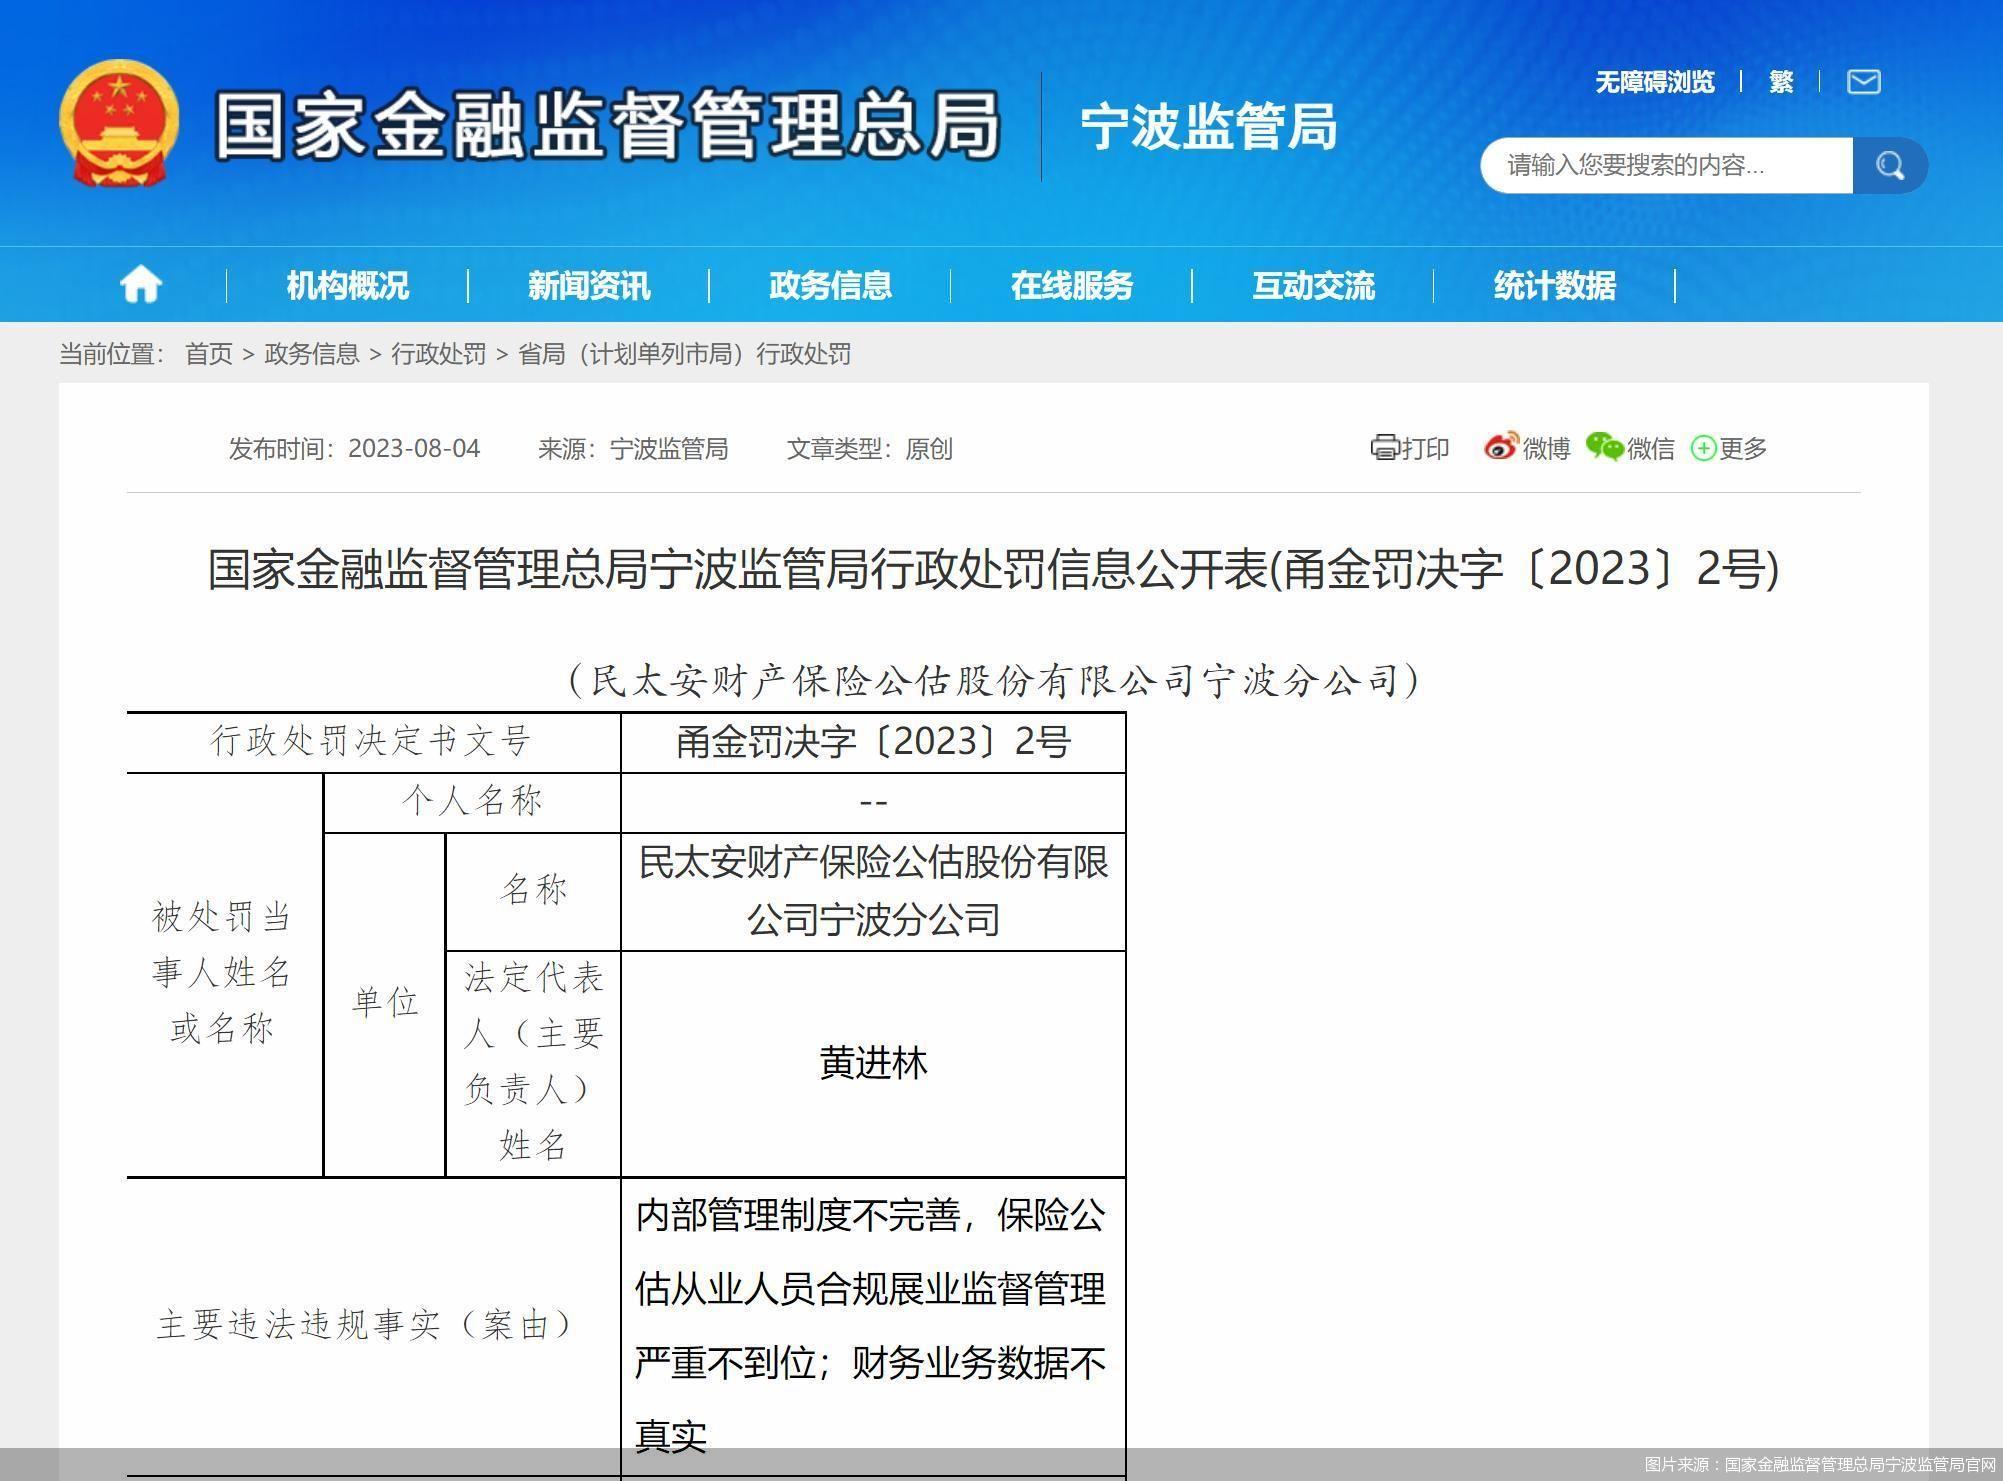
Task: Open the 互动交流 menu
Action: click(x=1313, y=285)
